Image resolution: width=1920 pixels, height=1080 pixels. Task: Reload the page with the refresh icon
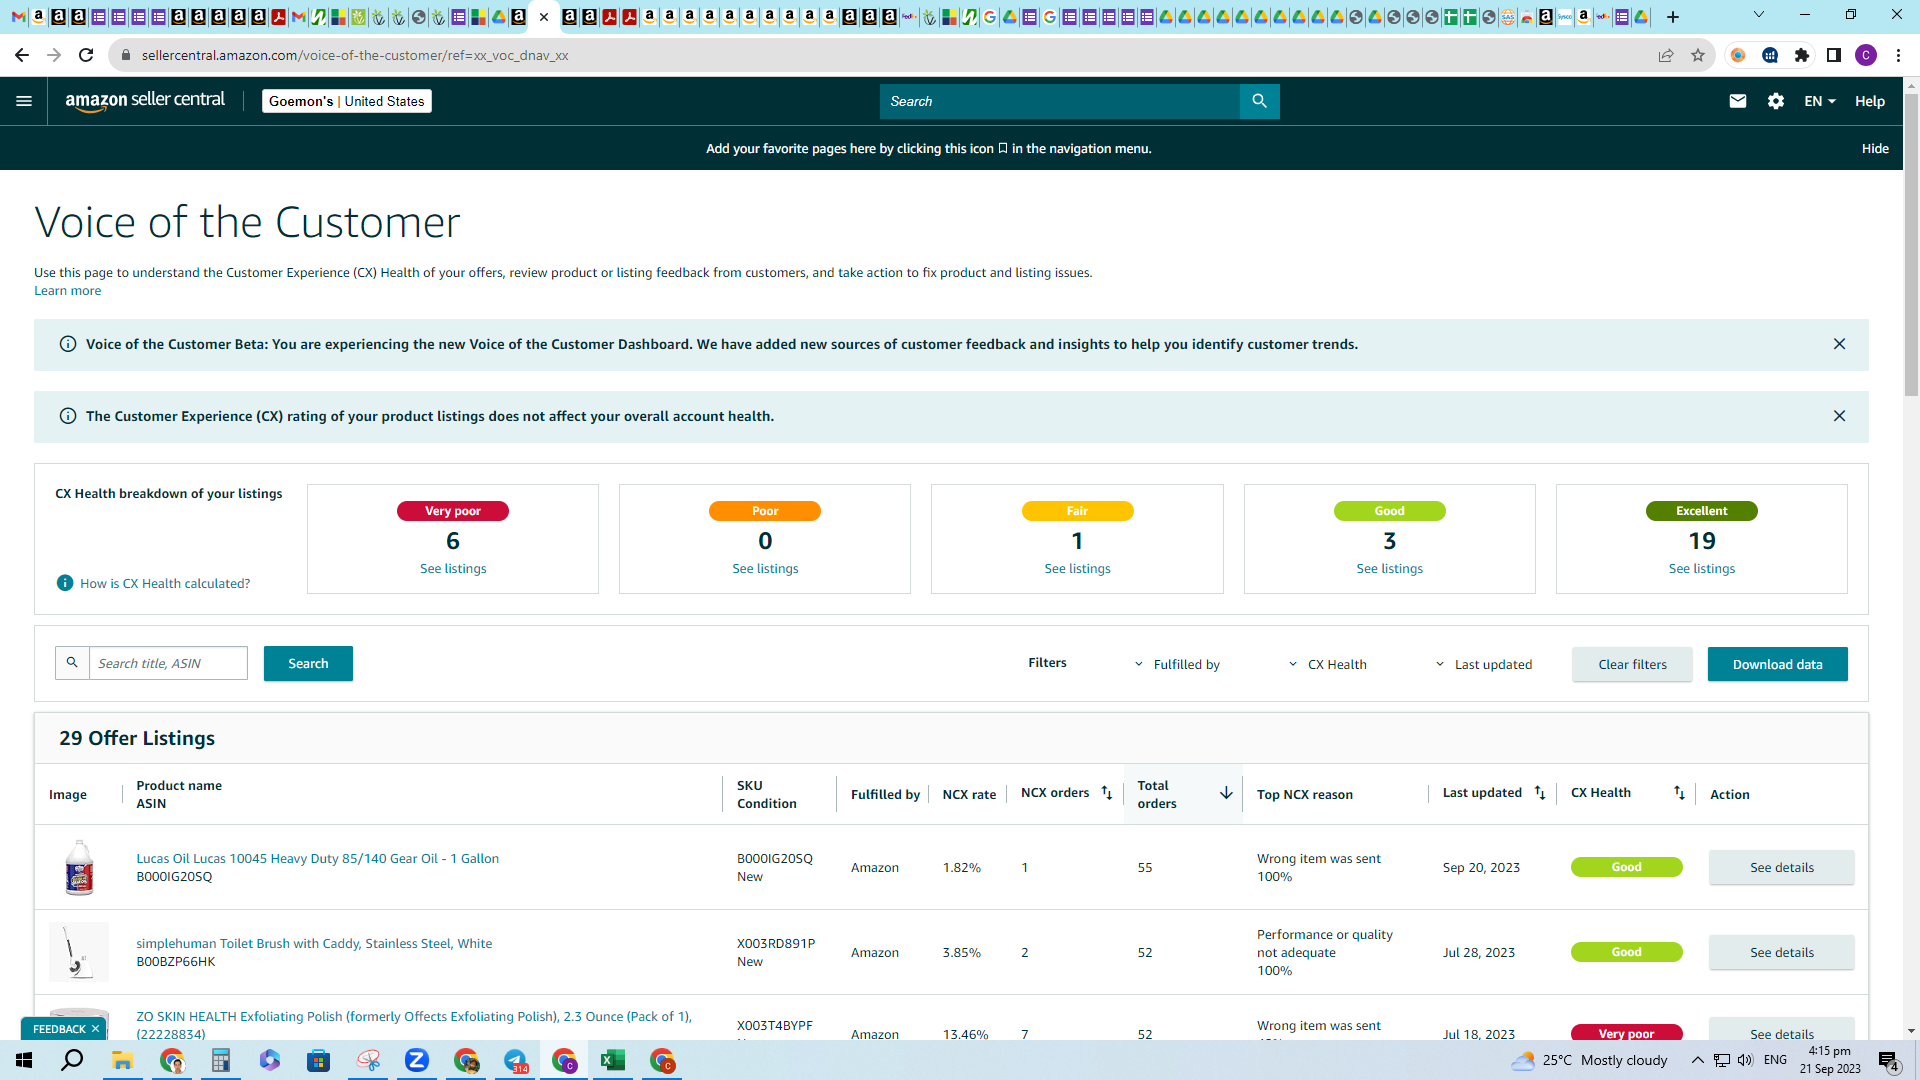pos(86,55)
